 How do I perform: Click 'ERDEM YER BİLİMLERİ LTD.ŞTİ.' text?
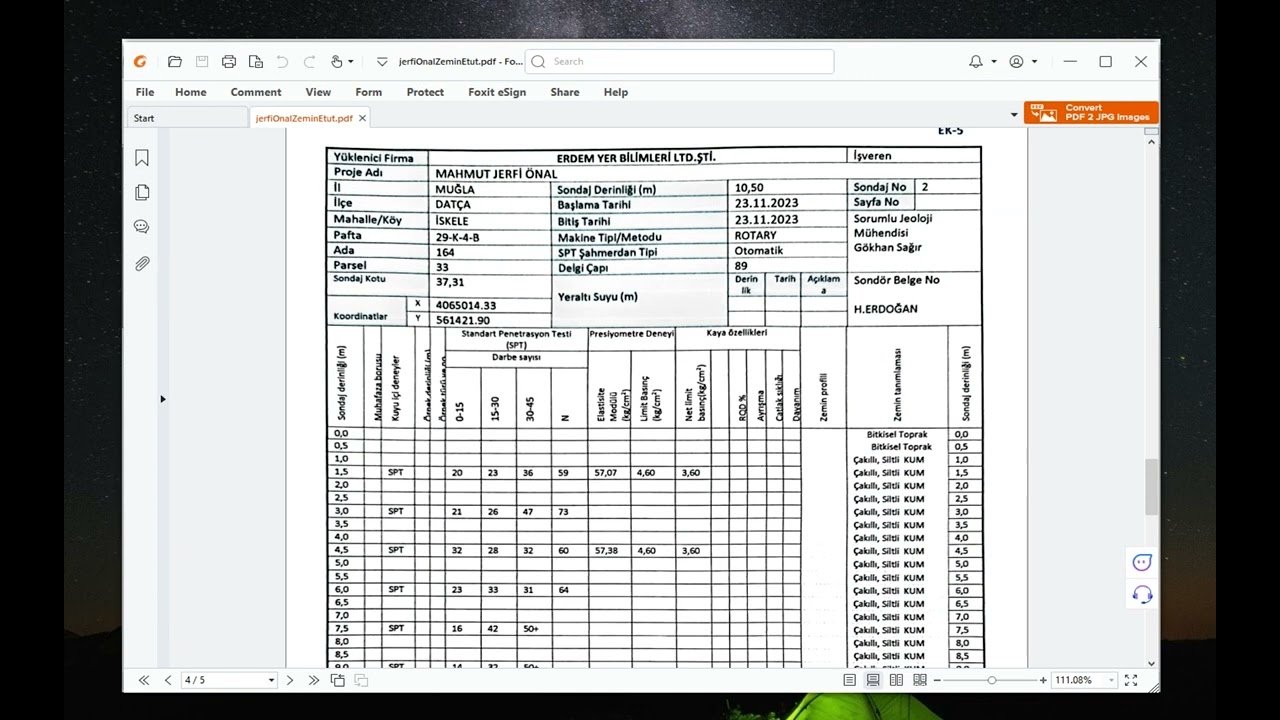click(636, 157)
